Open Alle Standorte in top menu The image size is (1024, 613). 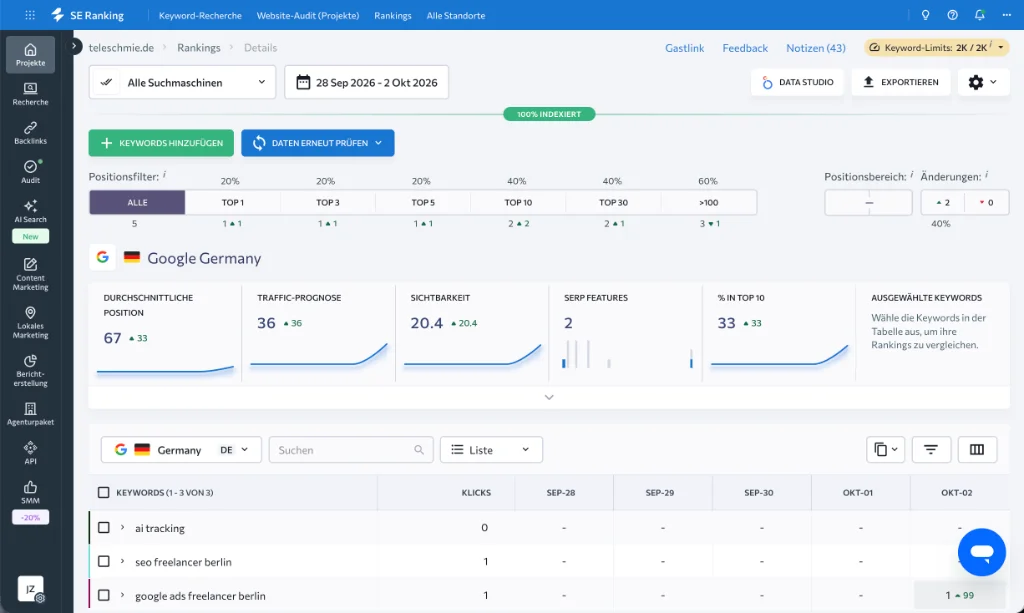(x=456, y=15)
